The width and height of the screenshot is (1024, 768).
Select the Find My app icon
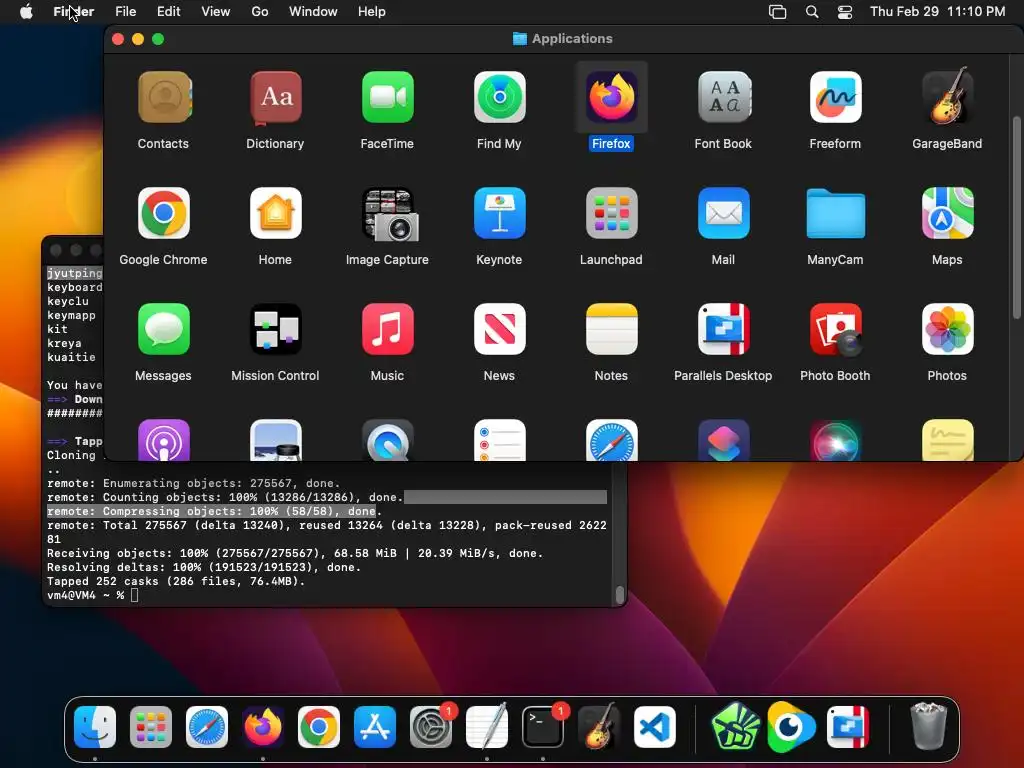point(500,98)
